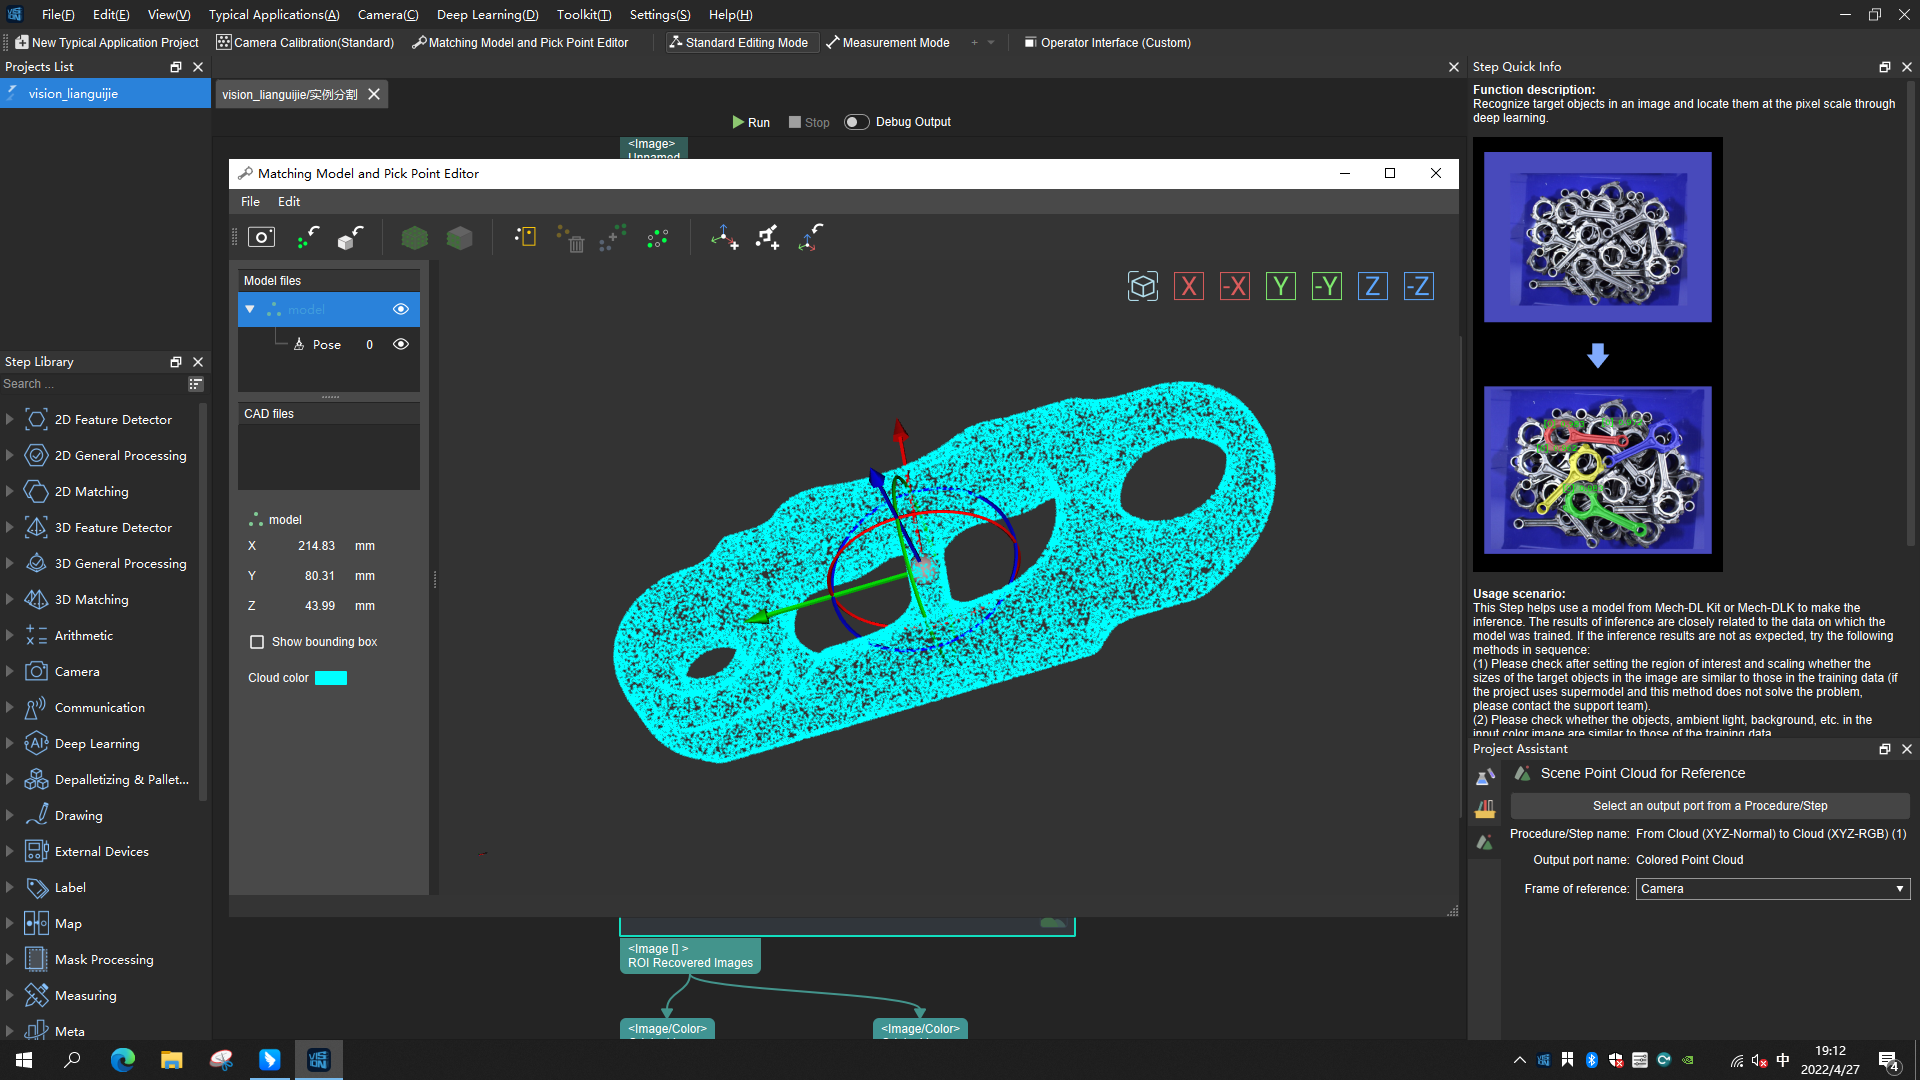The image size is (1920, 1080).
Task: Expand the 2D Feature Detector category
Action: click(10, 419)
